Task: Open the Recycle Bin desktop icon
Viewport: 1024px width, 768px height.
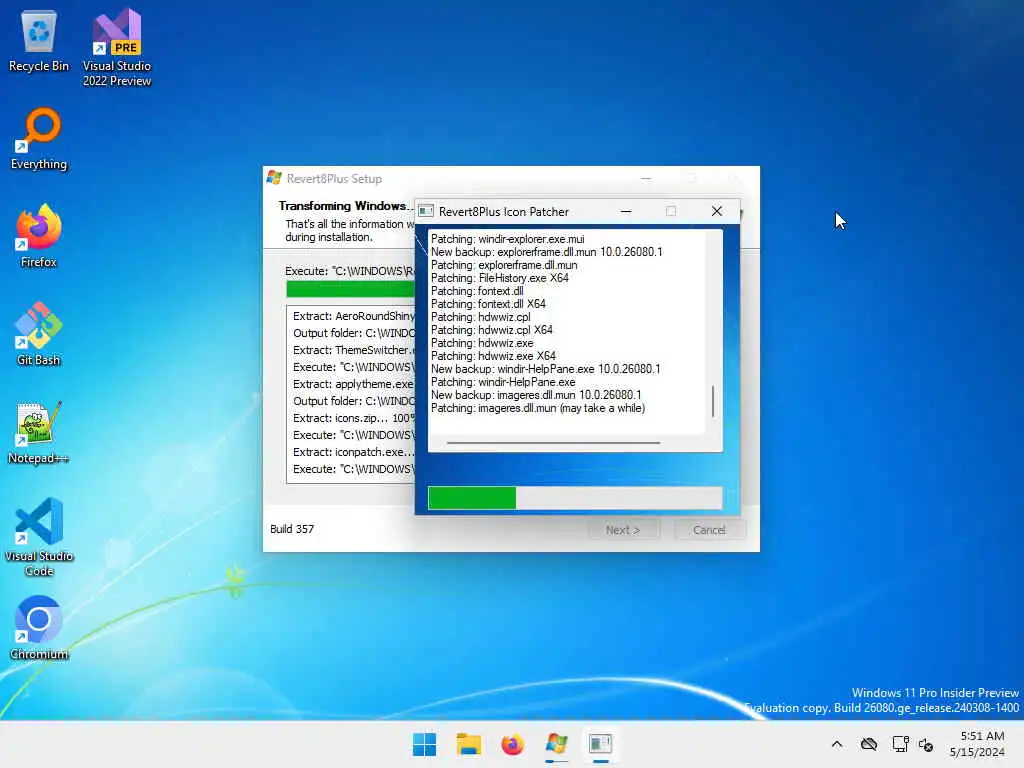Action: pos(39,40)
